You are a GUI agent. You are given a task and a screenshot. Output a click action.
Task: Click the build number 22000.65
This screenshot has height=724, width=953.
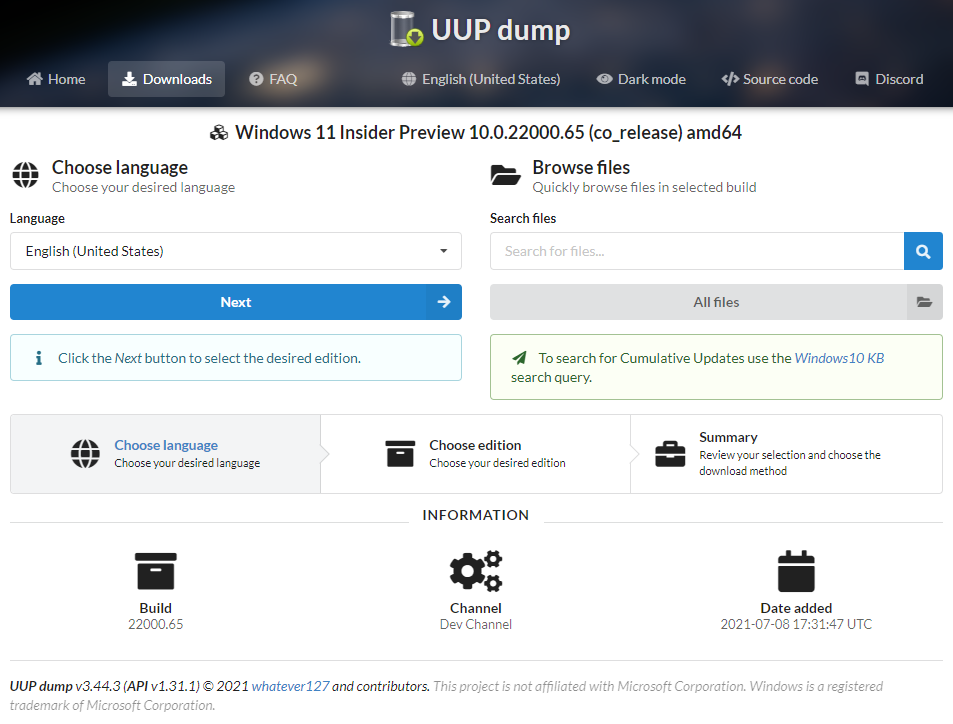point(156,624)
